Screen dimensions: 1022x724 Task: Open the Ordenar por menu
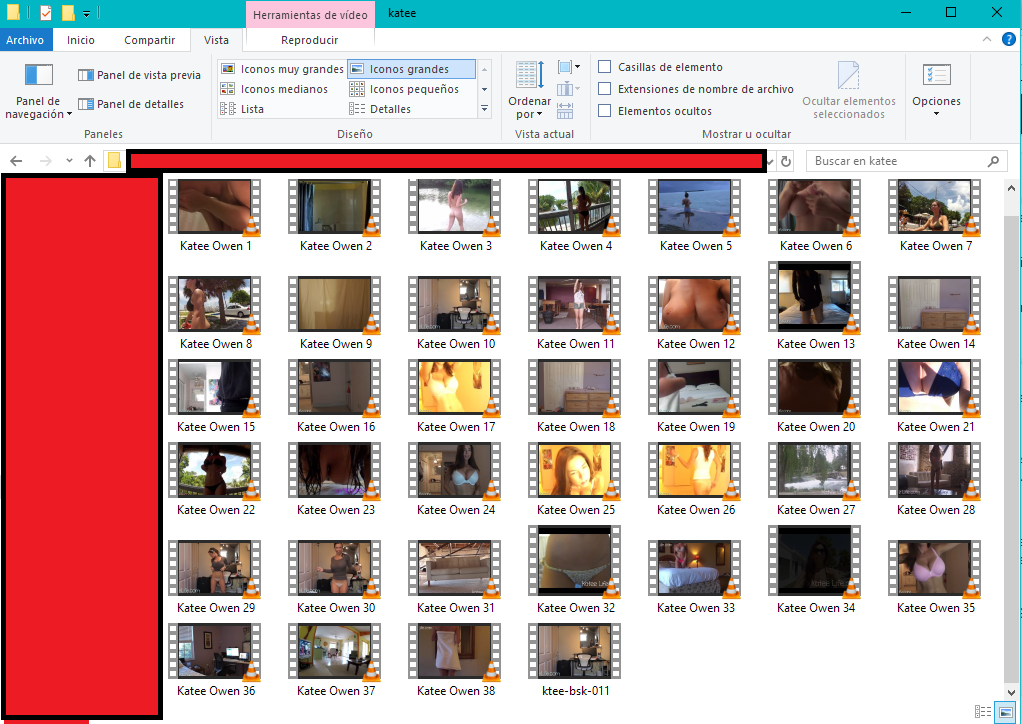529,91
